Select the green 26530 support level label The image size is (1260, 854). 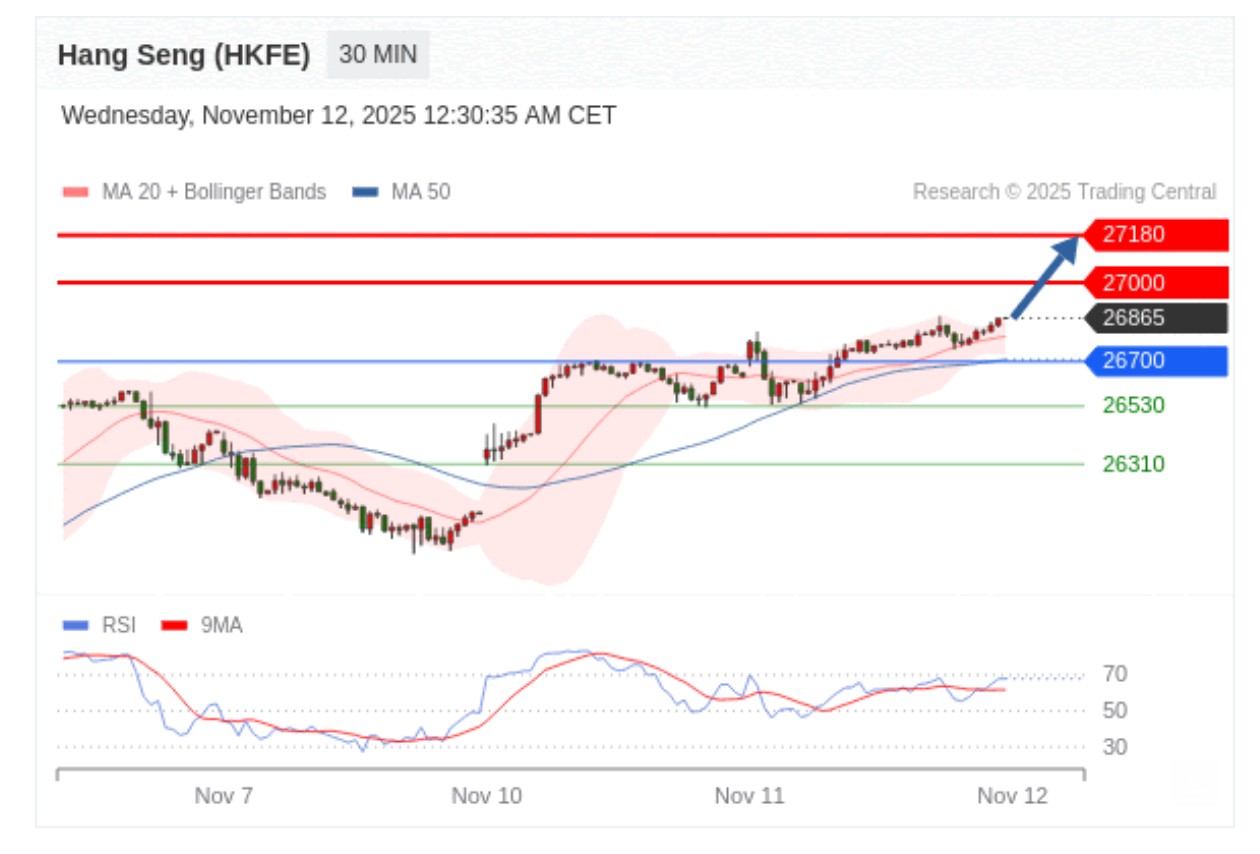pyautogui.click(x=1133, y=405)
